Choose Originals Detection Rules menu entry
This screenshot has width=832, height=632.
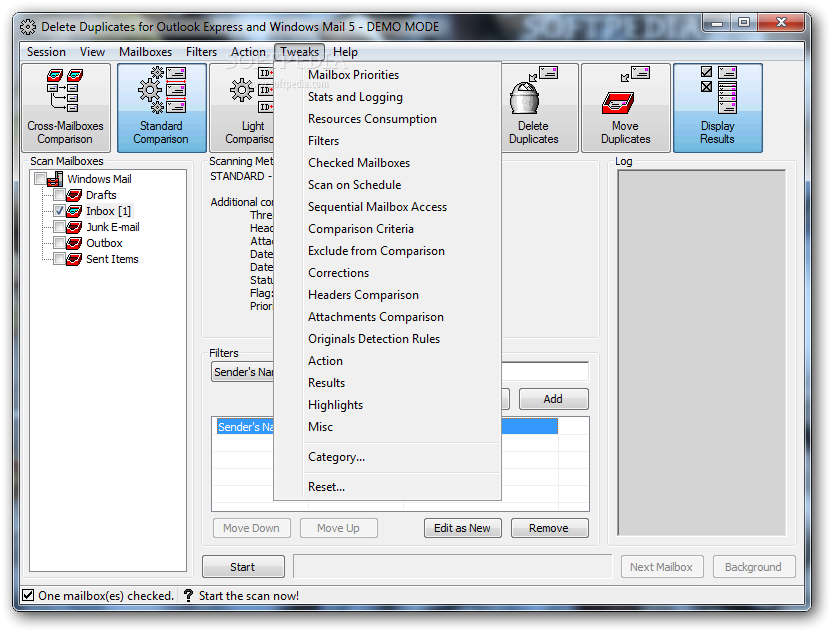point(387,339)
